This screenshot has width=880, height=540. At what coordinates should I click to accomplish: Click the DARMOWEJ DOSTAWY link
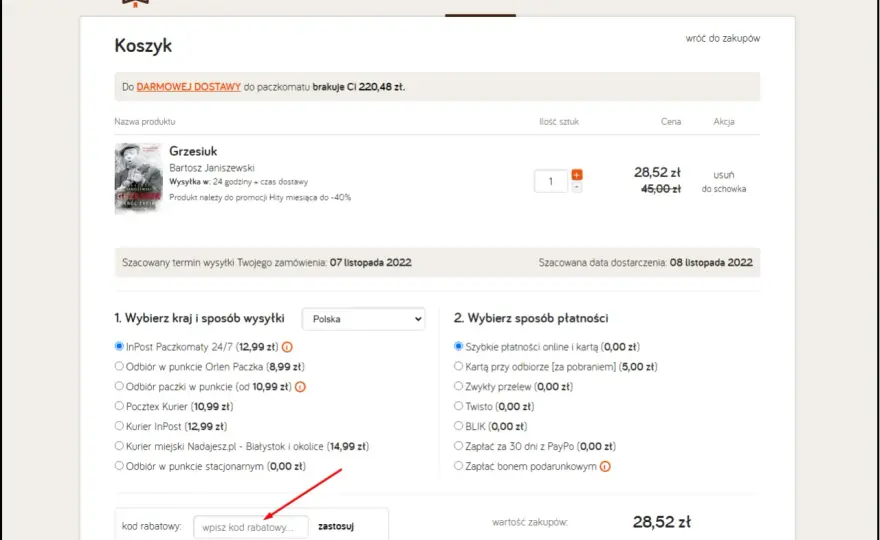coord(189,87)
